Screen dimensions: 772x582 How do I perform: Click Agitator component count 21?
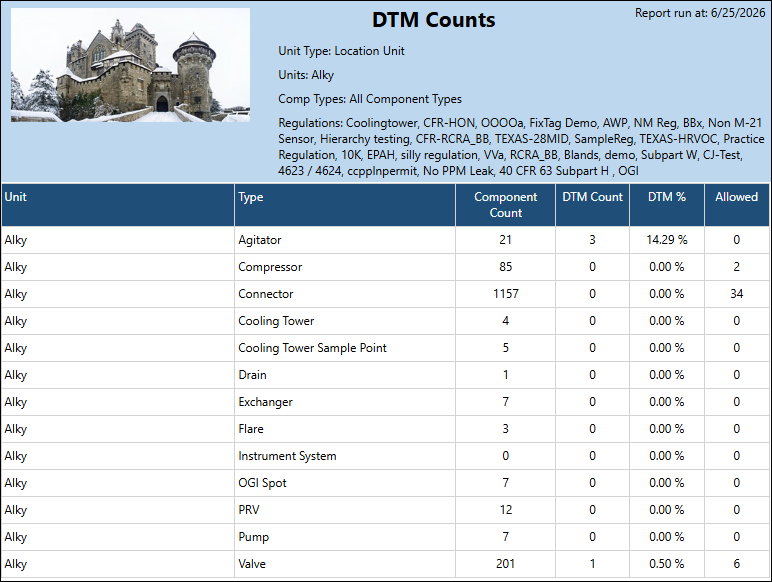(506, 240)
